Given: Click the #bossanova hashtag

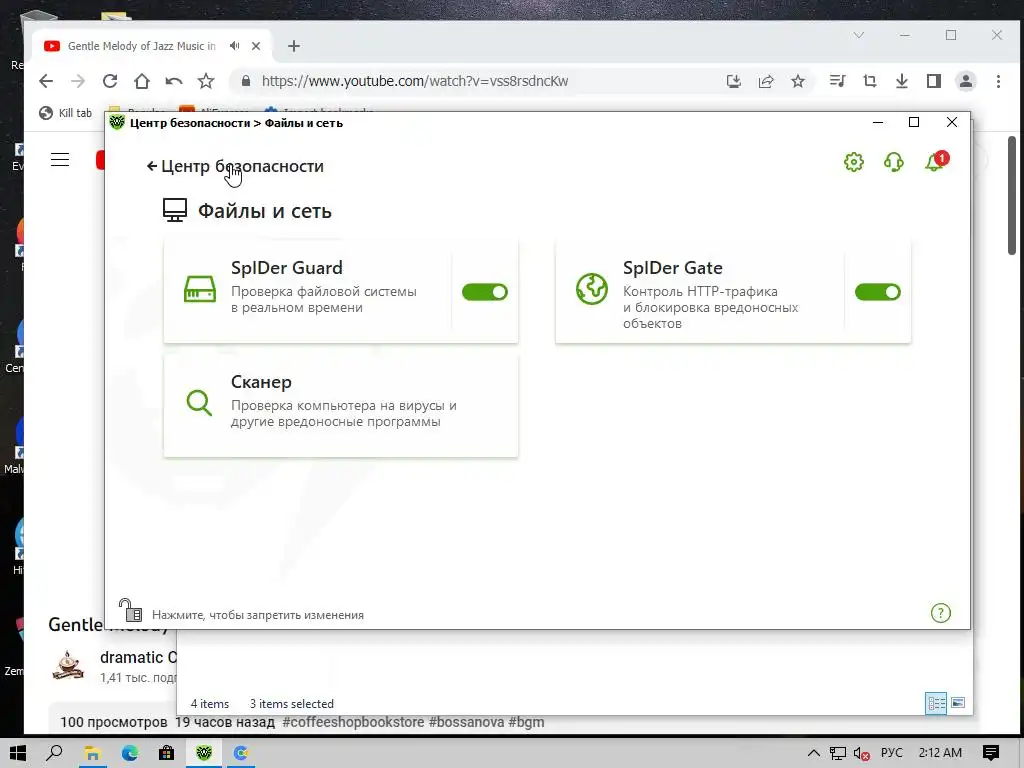Looking at the screenshot, I should coord(466,722).
